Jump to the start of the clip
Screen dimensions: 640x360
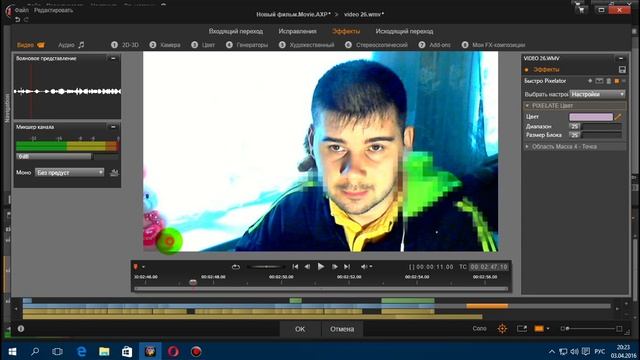(295, 267)
